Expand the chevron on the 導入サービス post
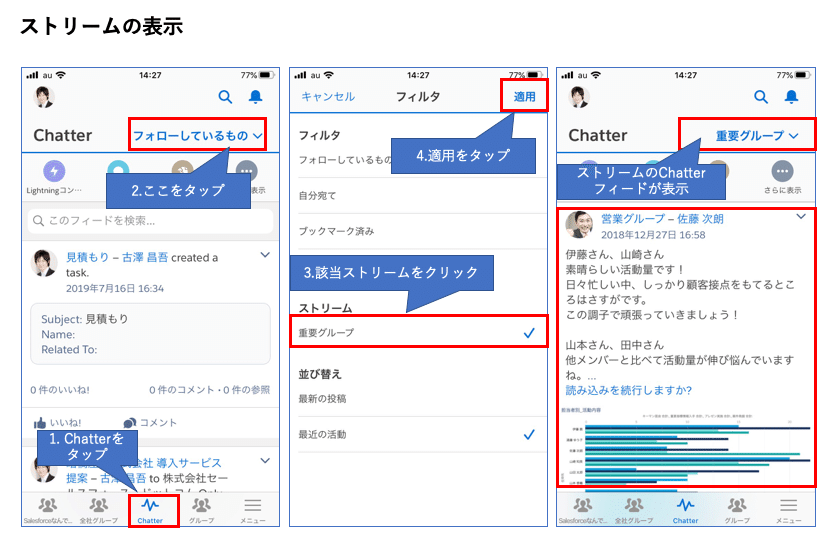Screen dimensions: 839x539 (x=265, y=460)
